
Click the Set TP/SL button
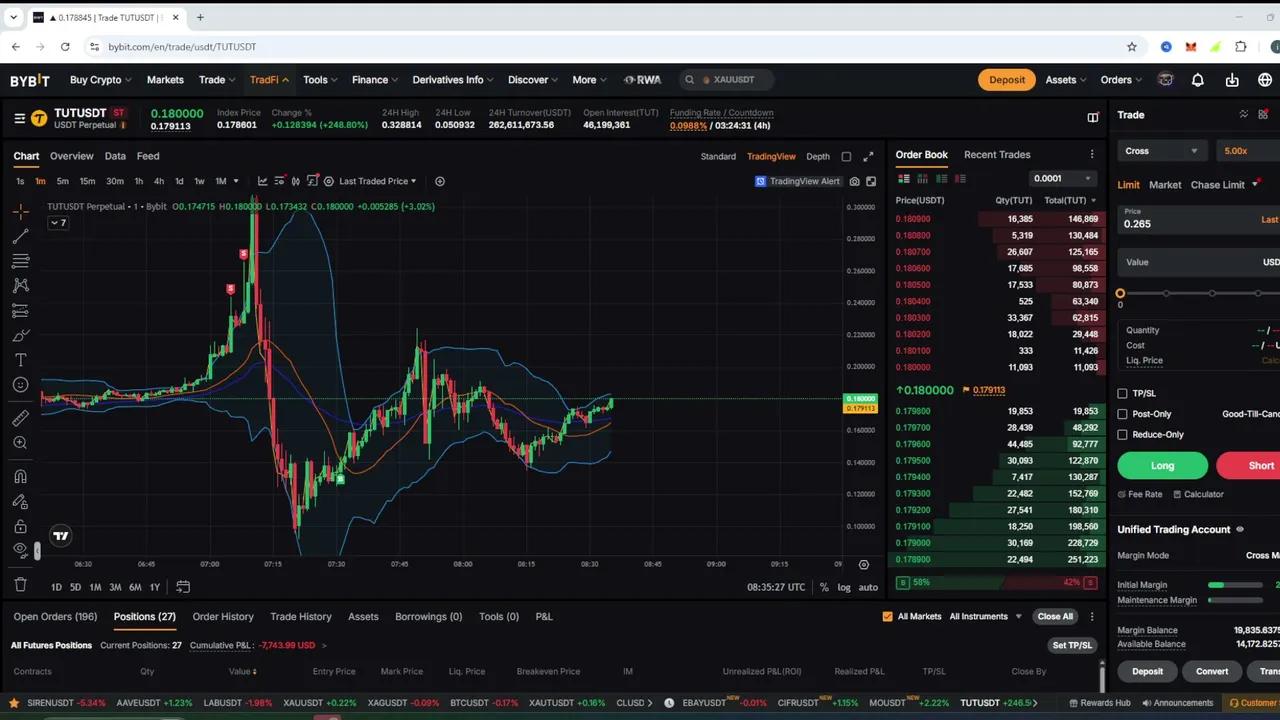point(1073,646)
